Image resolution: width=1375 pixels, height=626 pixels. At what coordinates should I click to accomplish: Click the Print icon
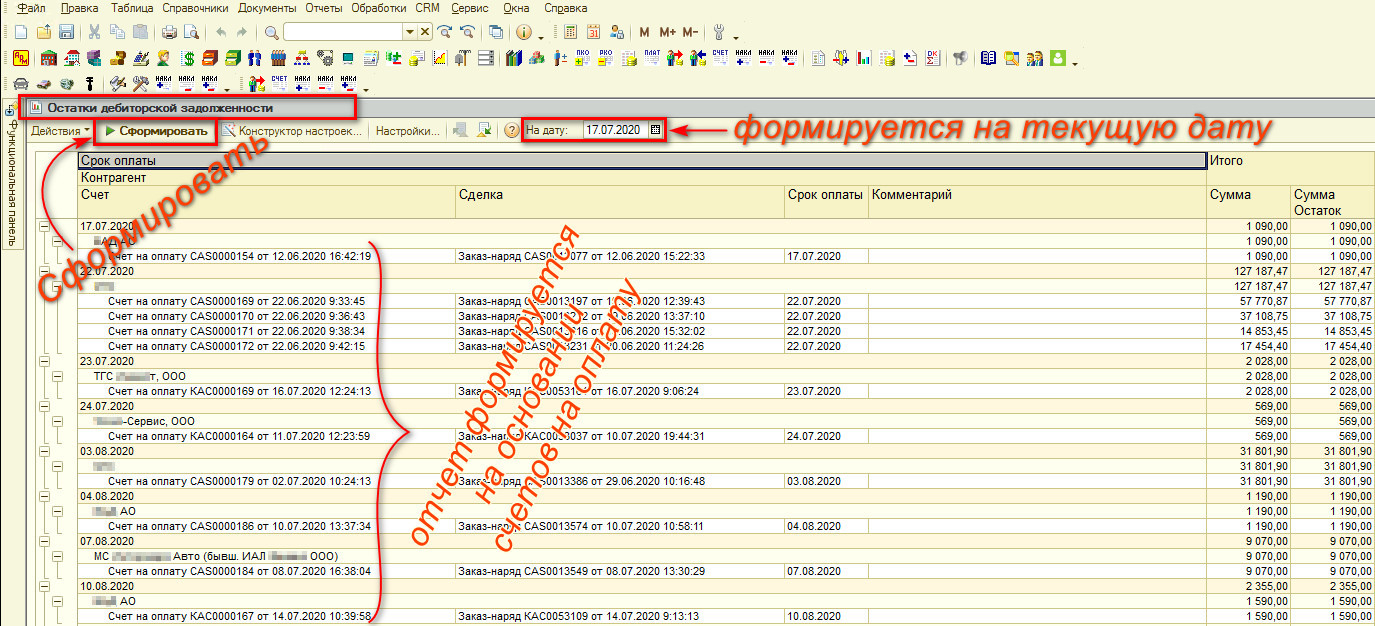(x=169, y=32)
